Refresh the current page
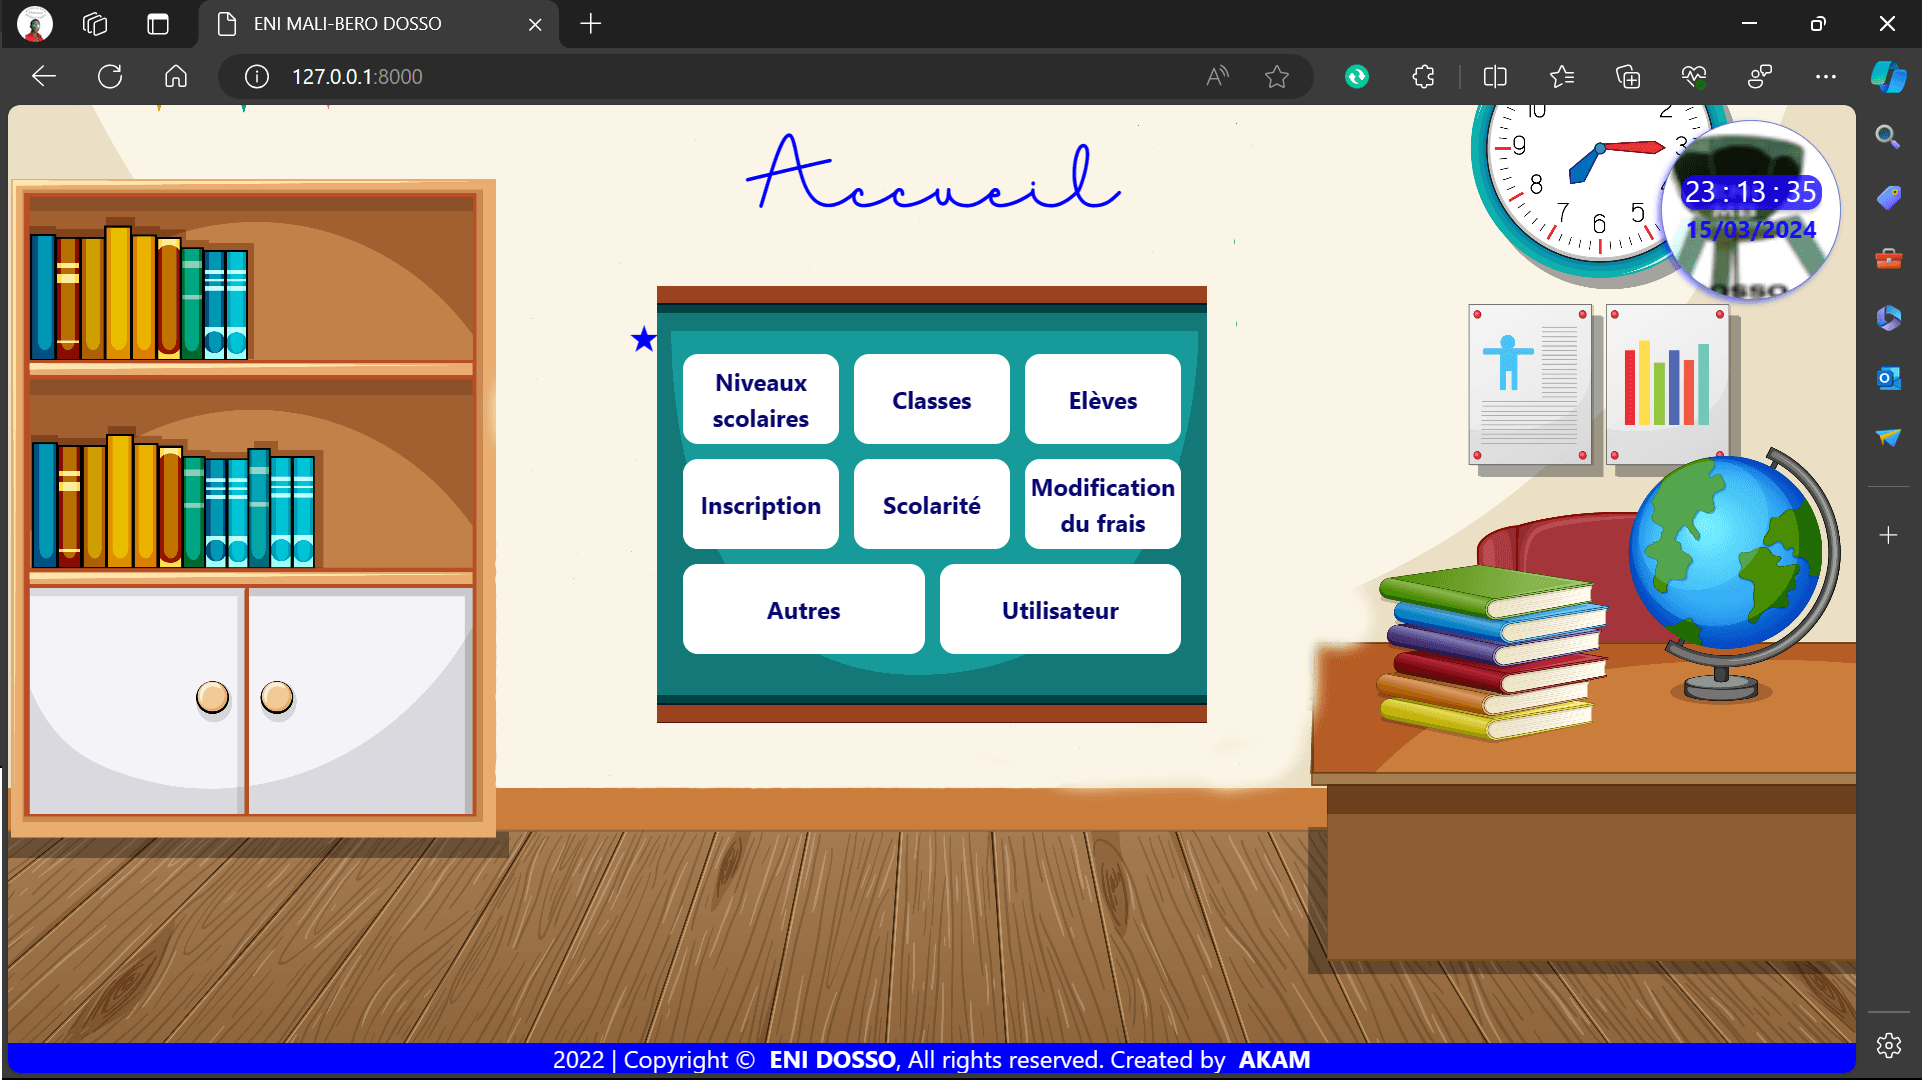This screenshot has height=1080, width=1922. (110, 77)
